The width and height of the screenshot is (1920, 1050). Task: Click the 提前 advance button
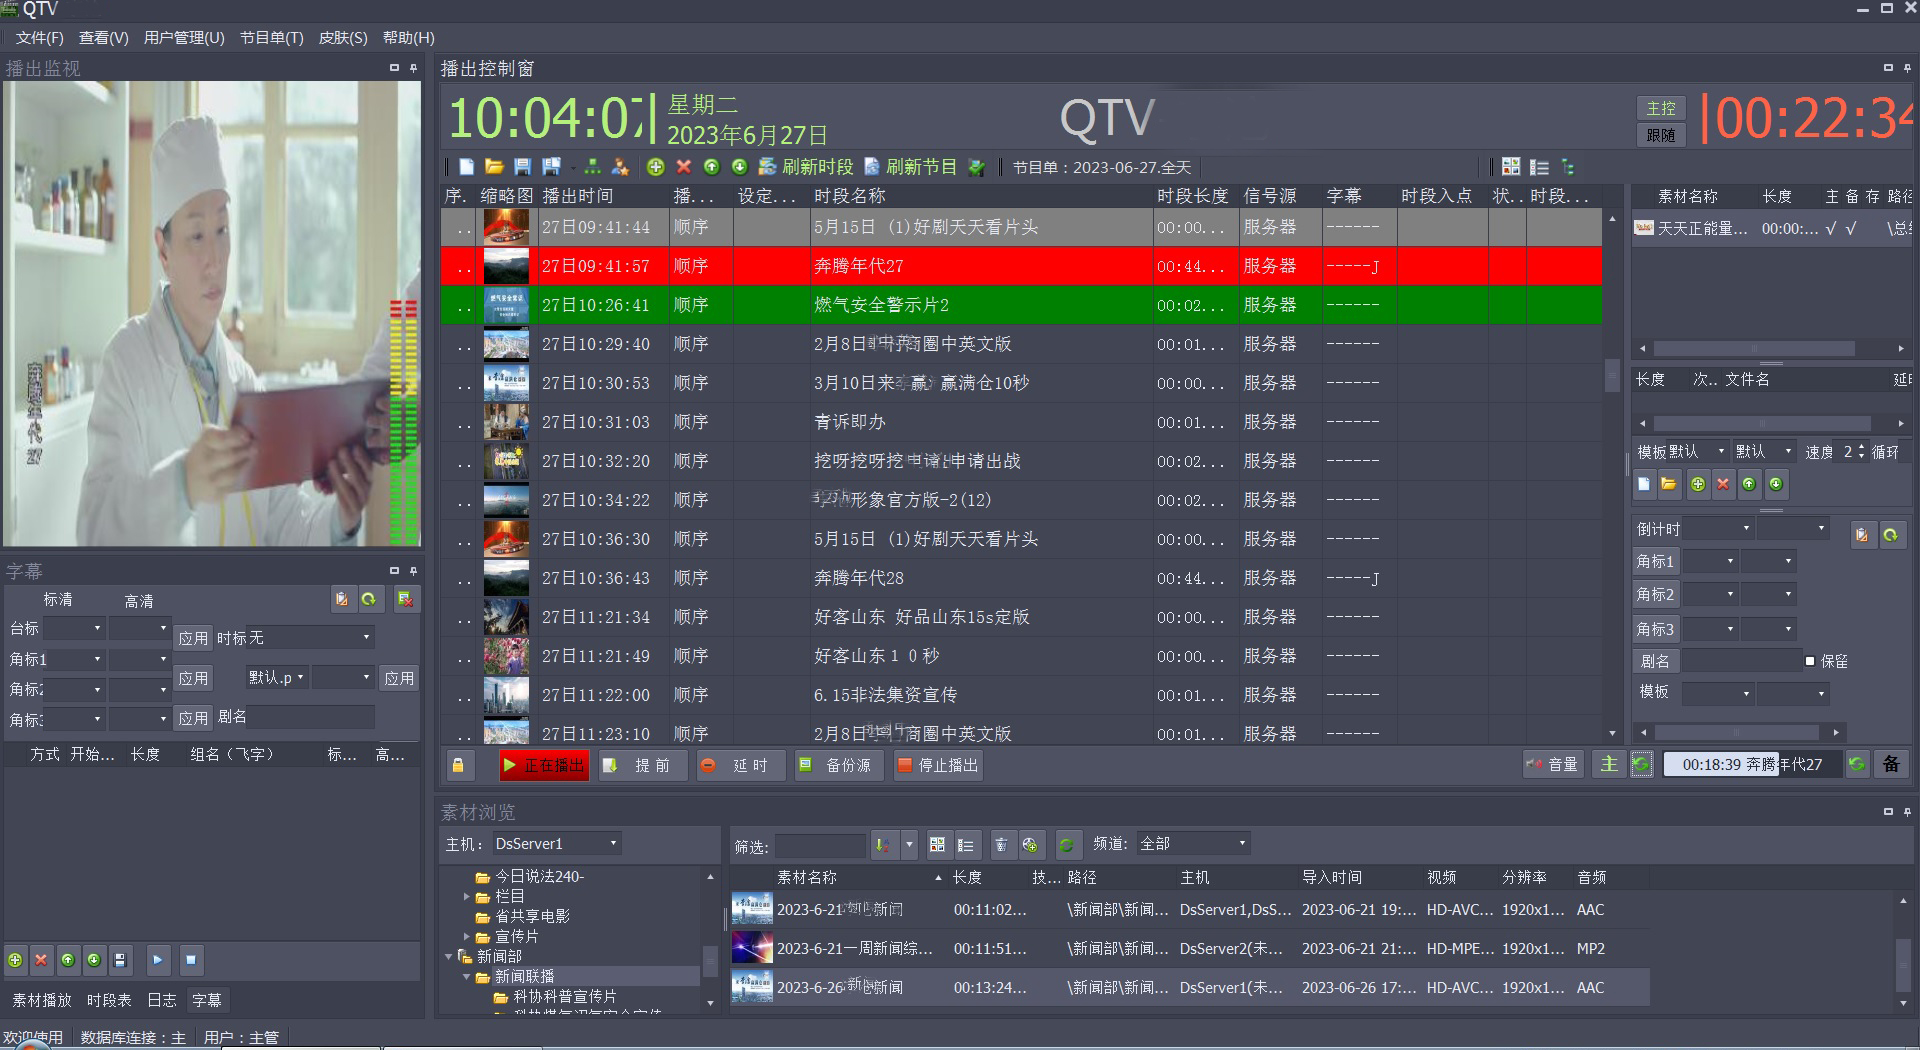tap(642, 765)
